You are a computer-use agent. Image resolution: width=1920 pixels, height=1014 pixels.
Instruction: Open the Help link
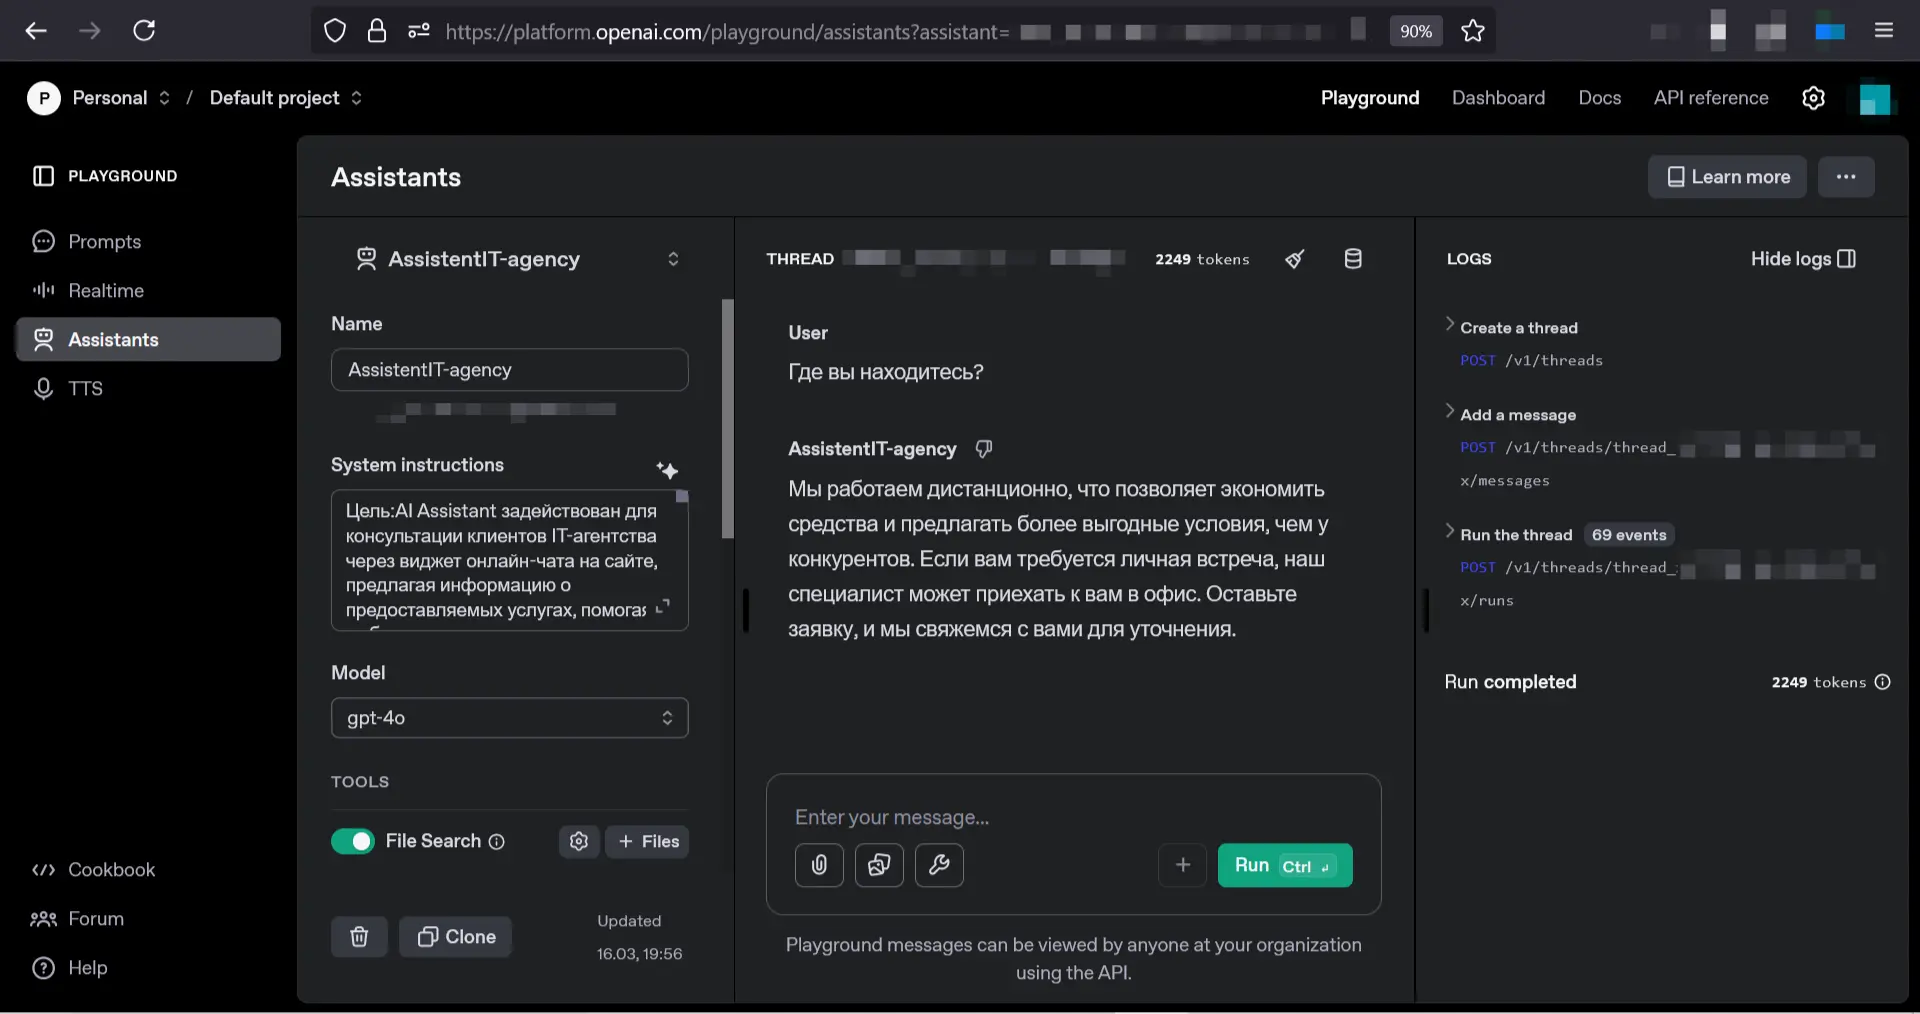point(69,968)
